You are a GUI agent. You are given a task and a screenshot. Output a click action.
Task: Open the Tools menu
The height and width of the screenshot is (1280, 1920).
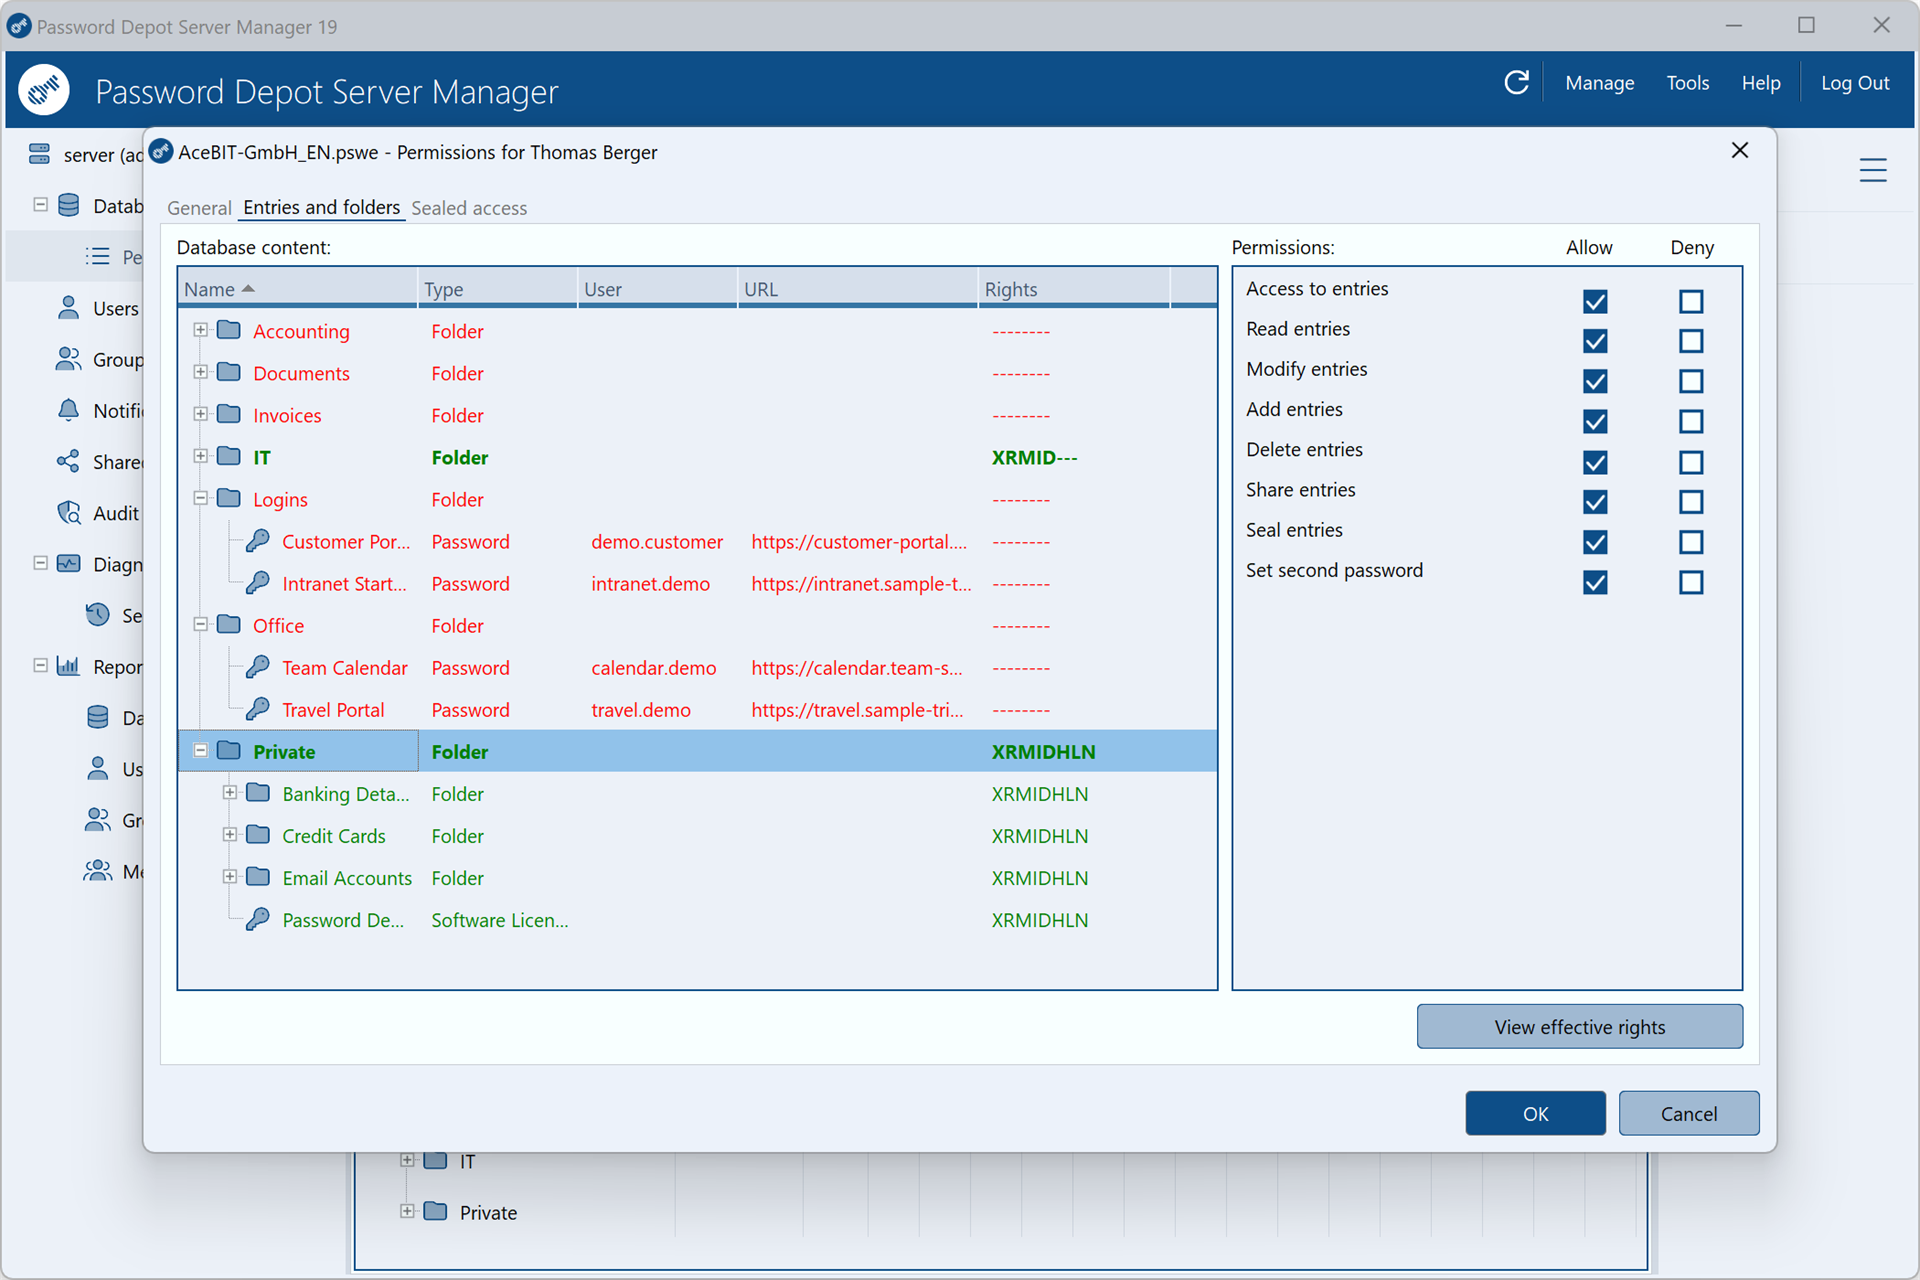[x=1687, y=83]
